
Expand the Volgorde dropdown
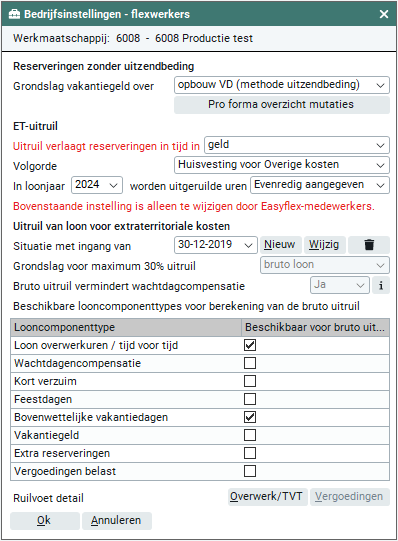click(x=282, y=165)
